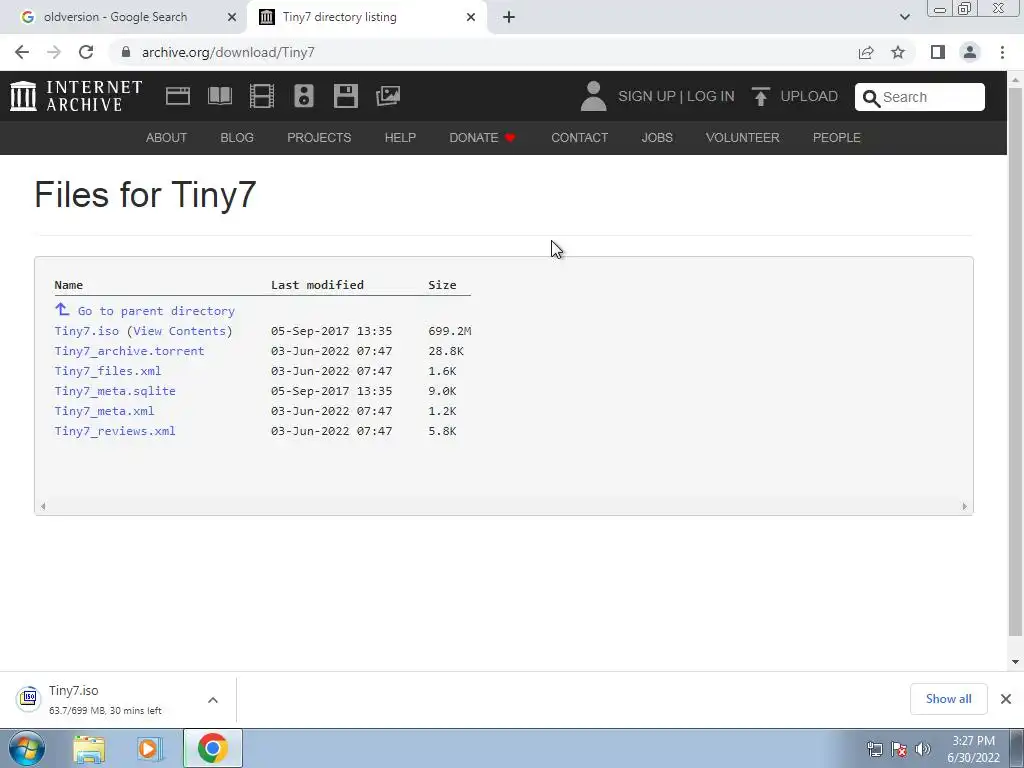1024x768 pixels.
Task: Open the browser side panel icon
Action: pyautogui.click(x=938, y=52)
